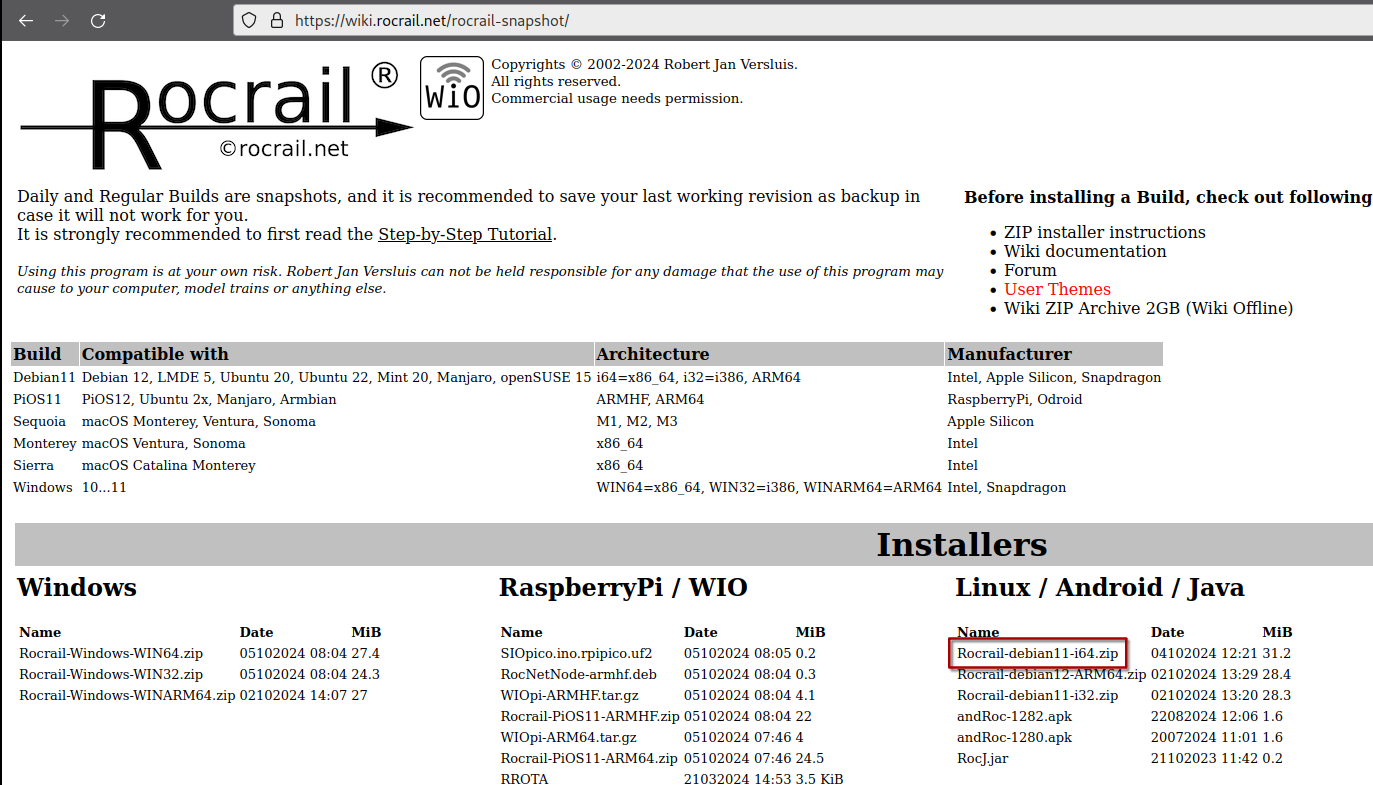Open the Wiki documentation link
This screenshot has width=1373, height=785.
pyautogui.click(x=1085, y=251)
